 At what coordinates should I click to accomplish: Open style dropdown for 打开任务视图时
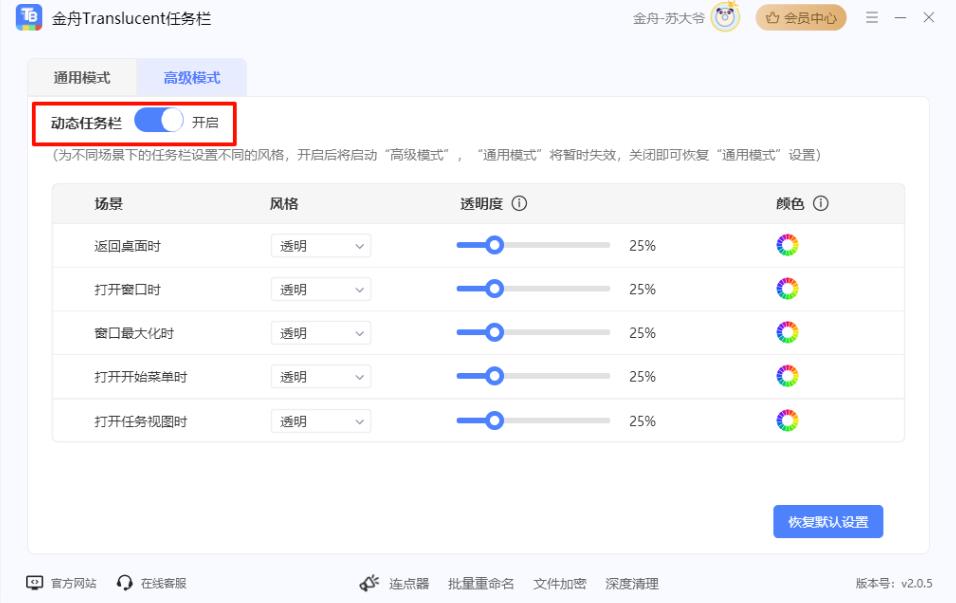coord(321,421)
